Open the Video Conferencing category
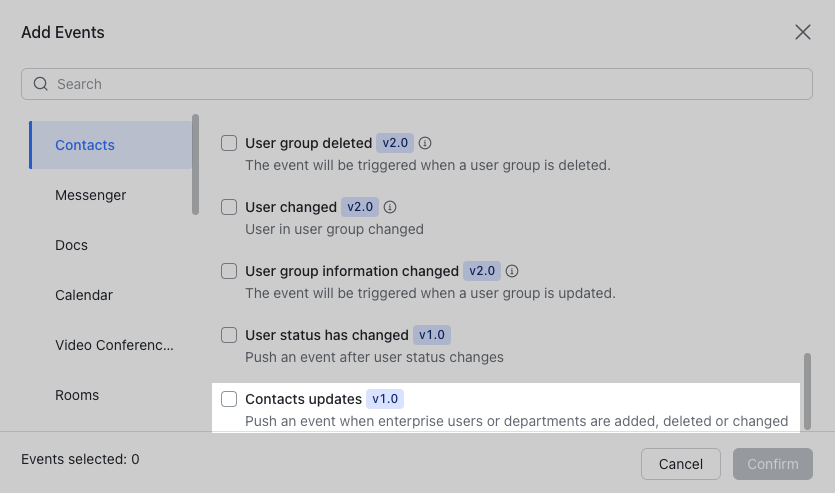Screen dimensions: 835x493 114,345
